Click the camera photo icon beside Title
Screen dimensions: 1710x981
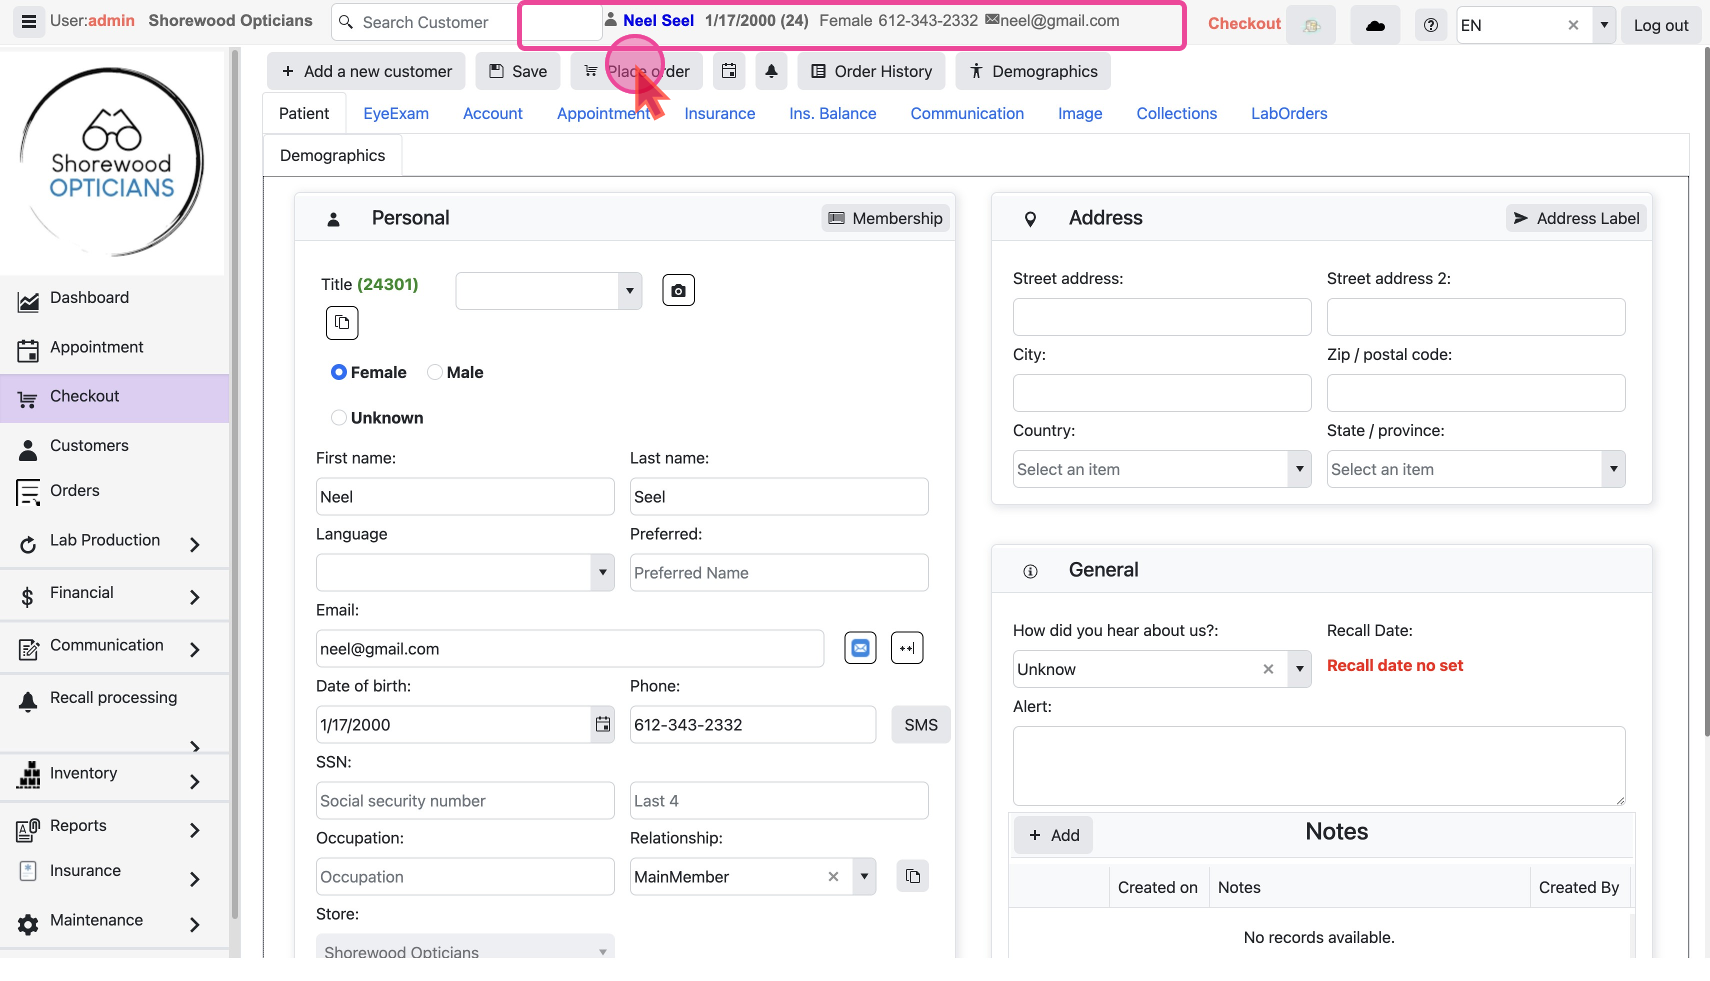click(x=678, y=291)
